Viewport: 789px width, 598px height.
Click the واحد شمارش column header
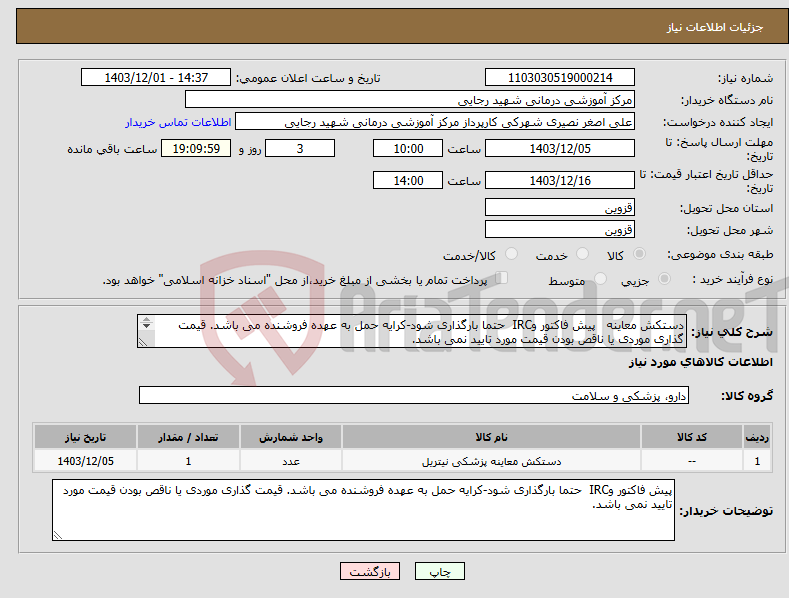tap(291, 437)
